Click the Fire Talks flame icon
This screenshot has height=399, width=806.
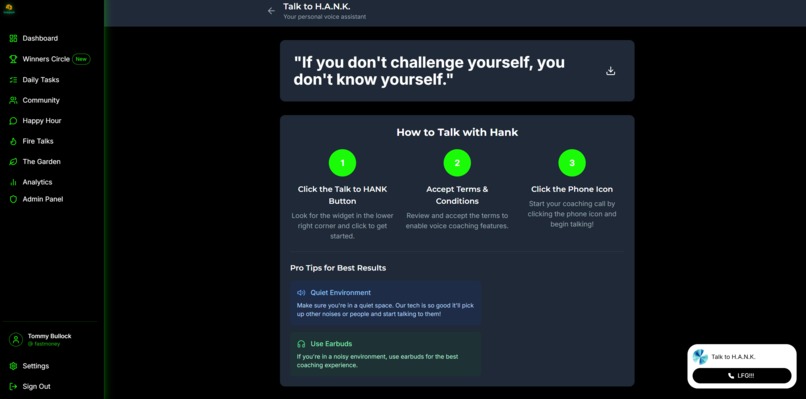(x=13, y=141)
